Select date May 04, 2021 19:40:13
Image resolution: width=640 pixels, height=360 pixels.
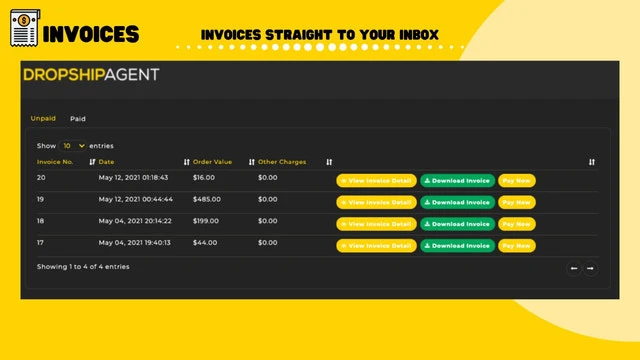click(134, 242)
